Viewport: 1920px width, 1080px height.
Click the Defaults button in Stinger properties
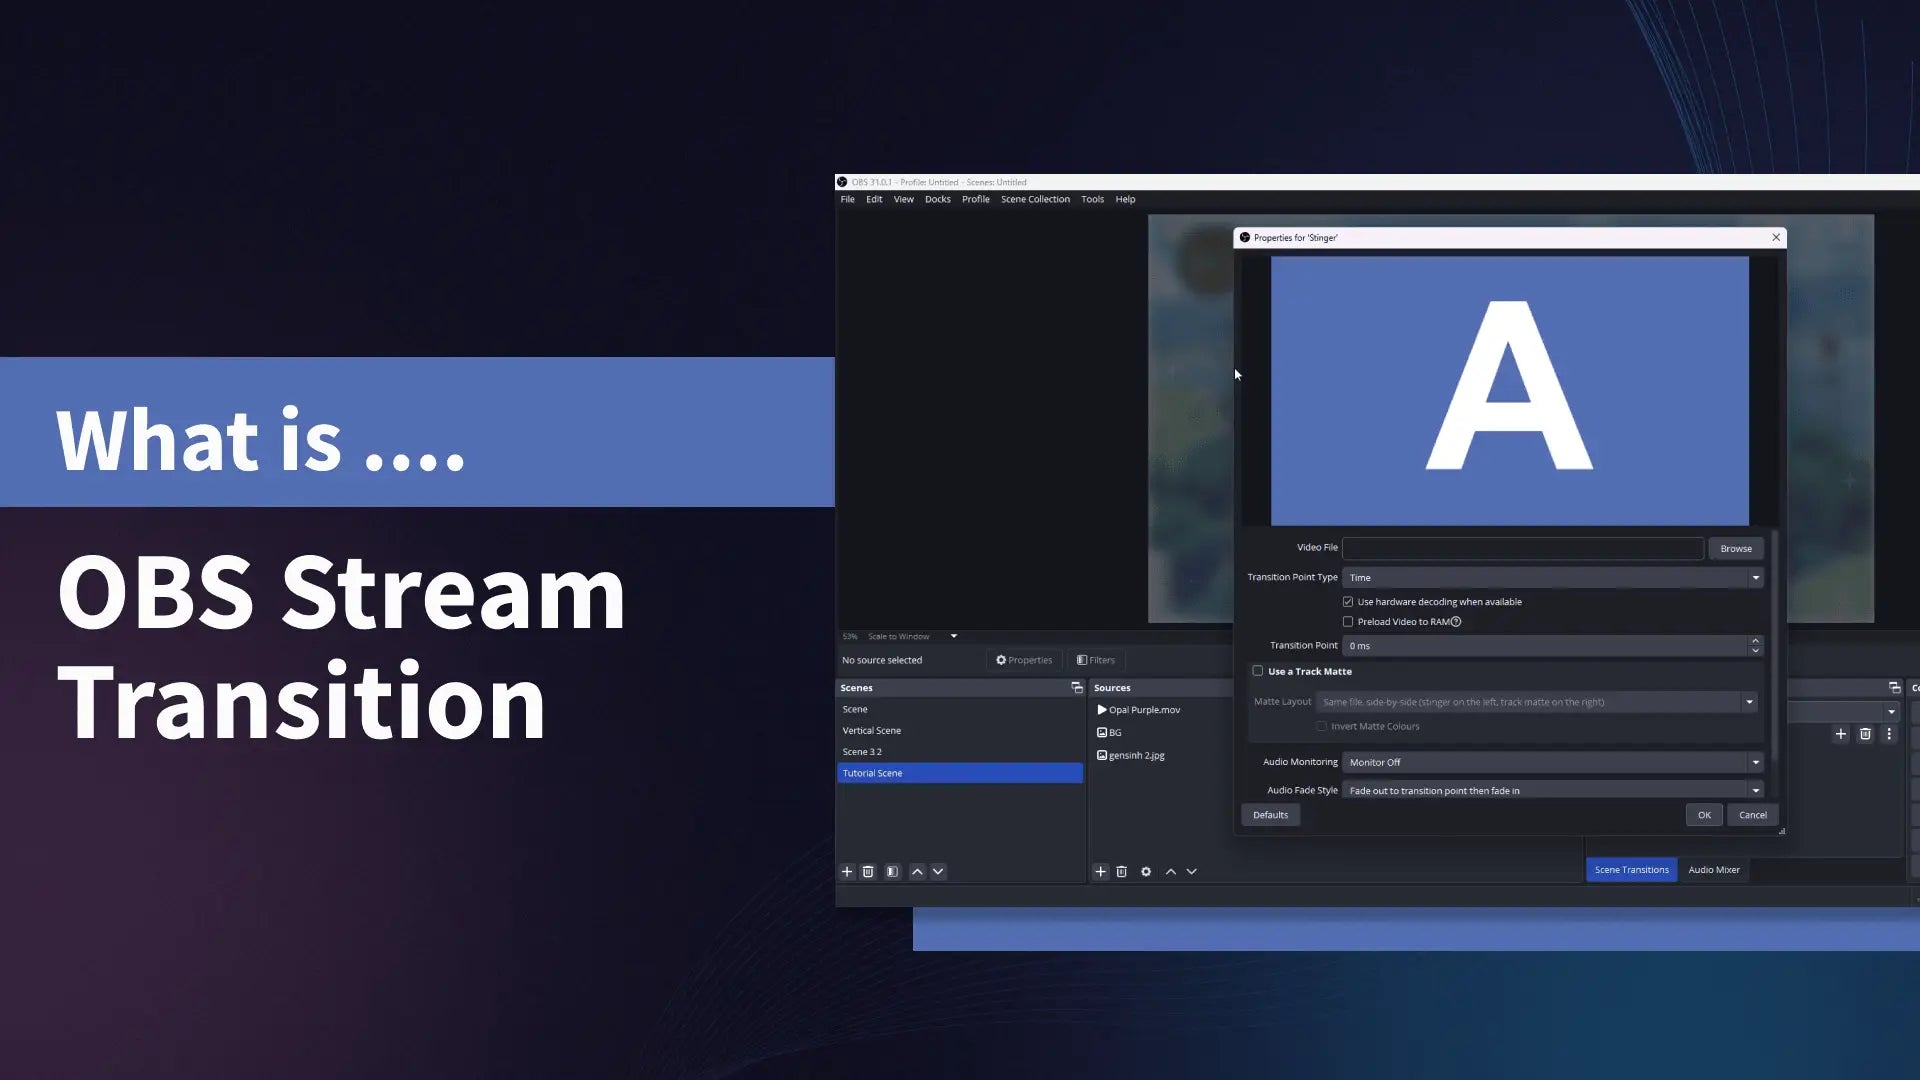pos(1270,814)
